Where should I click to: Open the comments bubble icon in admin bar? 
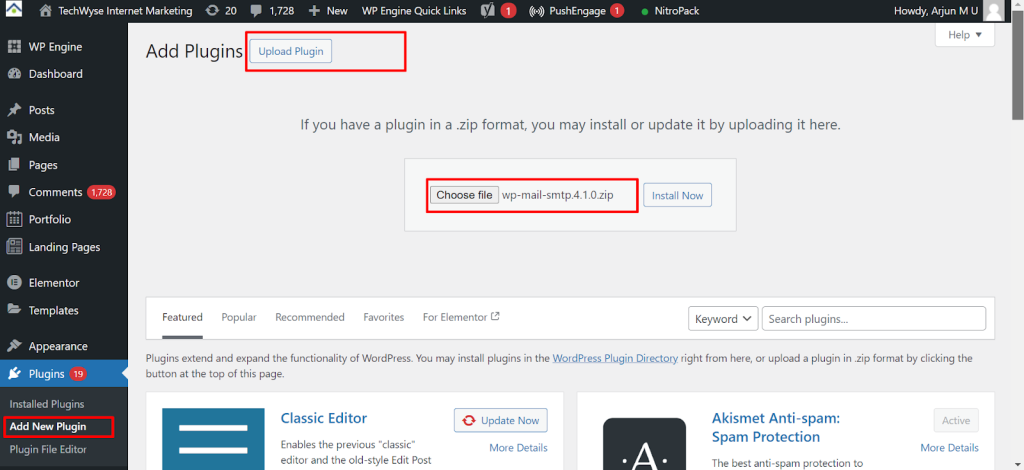coord(258,11)
